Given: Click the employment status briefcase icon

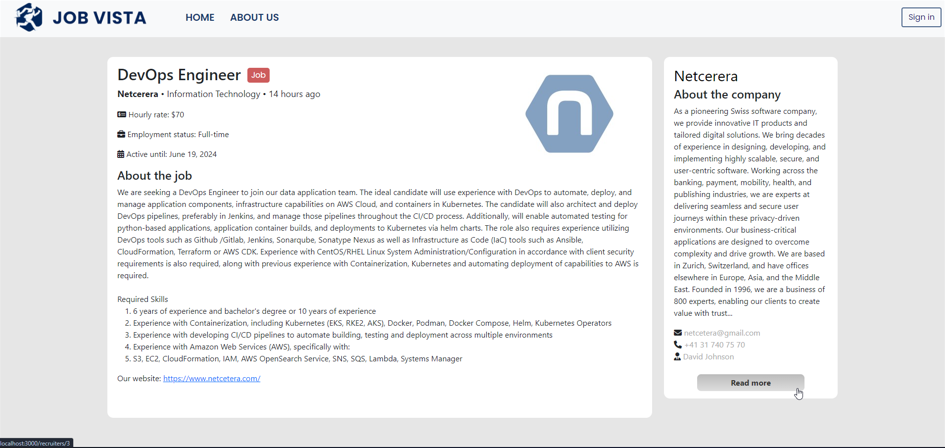Looking at the screenshot, I should (x=121, y=134).
